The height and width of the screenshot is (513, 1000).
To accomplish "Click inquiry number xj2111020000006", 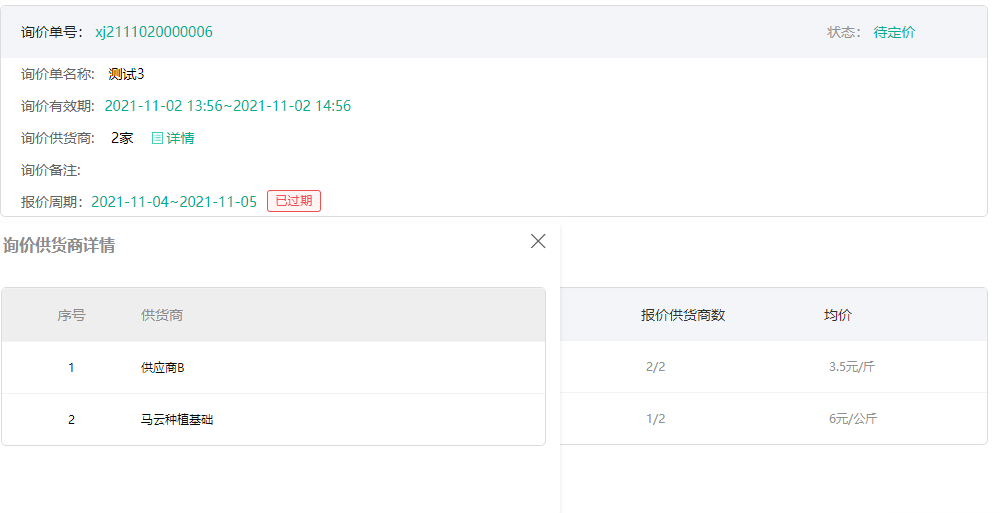I will tap(154, 32).
